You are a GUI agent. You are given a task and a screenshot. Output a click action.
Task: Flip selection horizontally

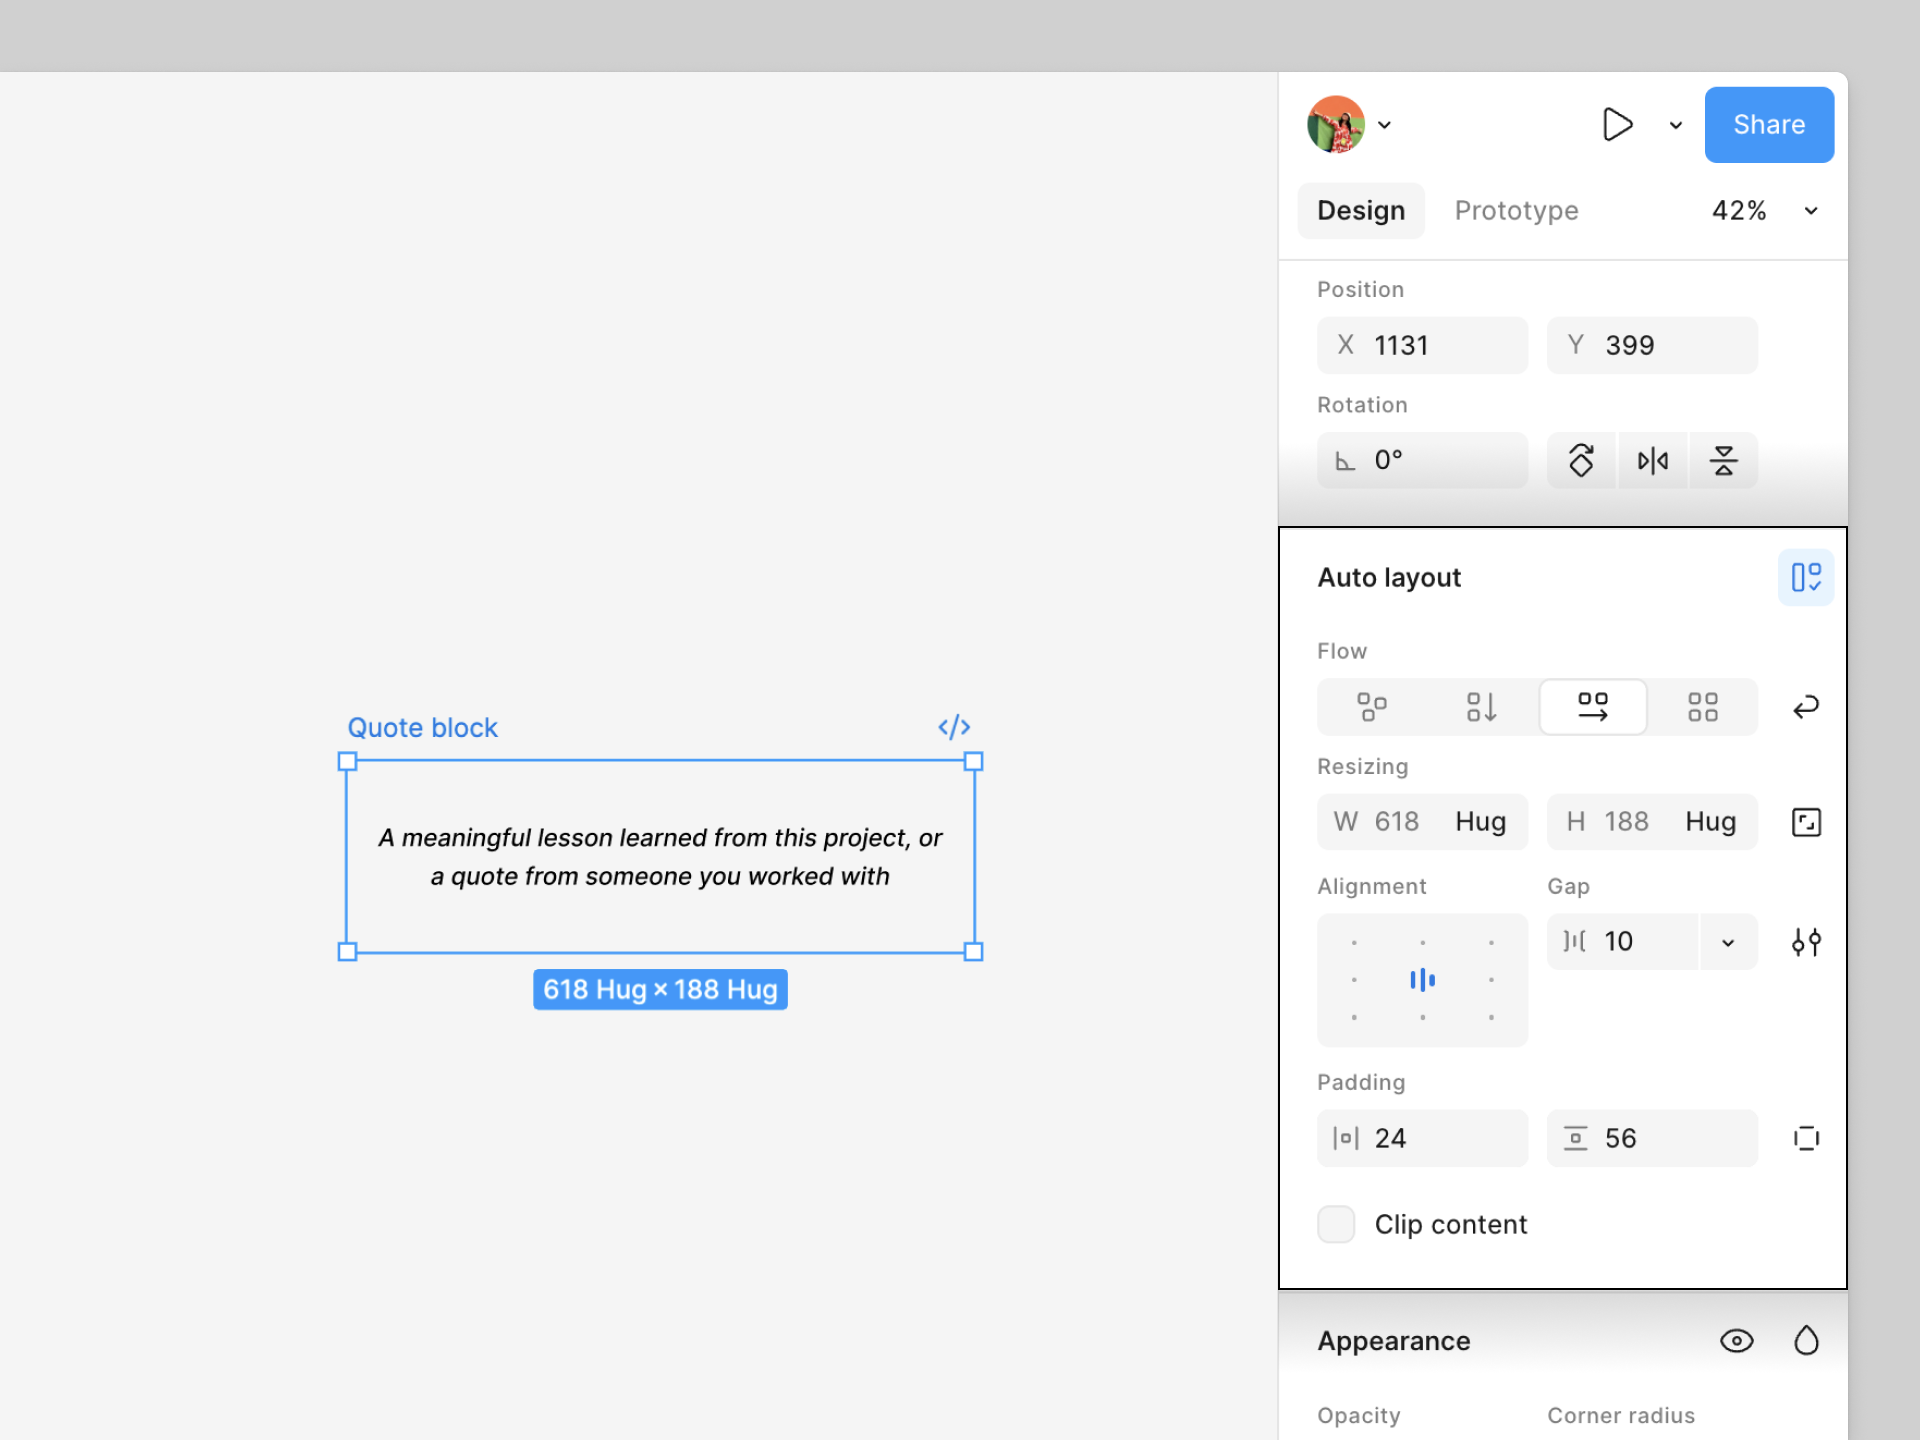click(x=1652, y=460)
